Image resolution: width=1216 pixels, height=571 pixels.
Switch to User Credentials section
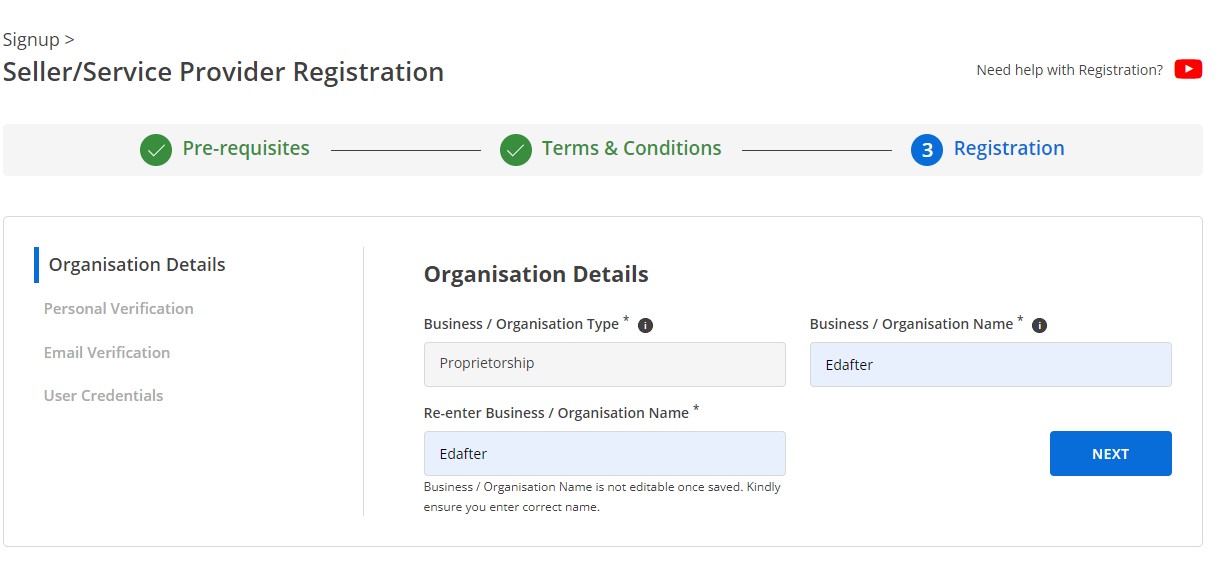tap(103, 396)
